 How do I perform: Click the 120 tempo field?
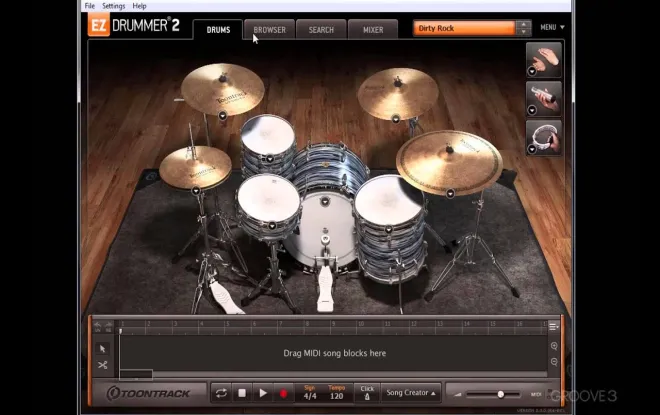click(x=336, y=396)
